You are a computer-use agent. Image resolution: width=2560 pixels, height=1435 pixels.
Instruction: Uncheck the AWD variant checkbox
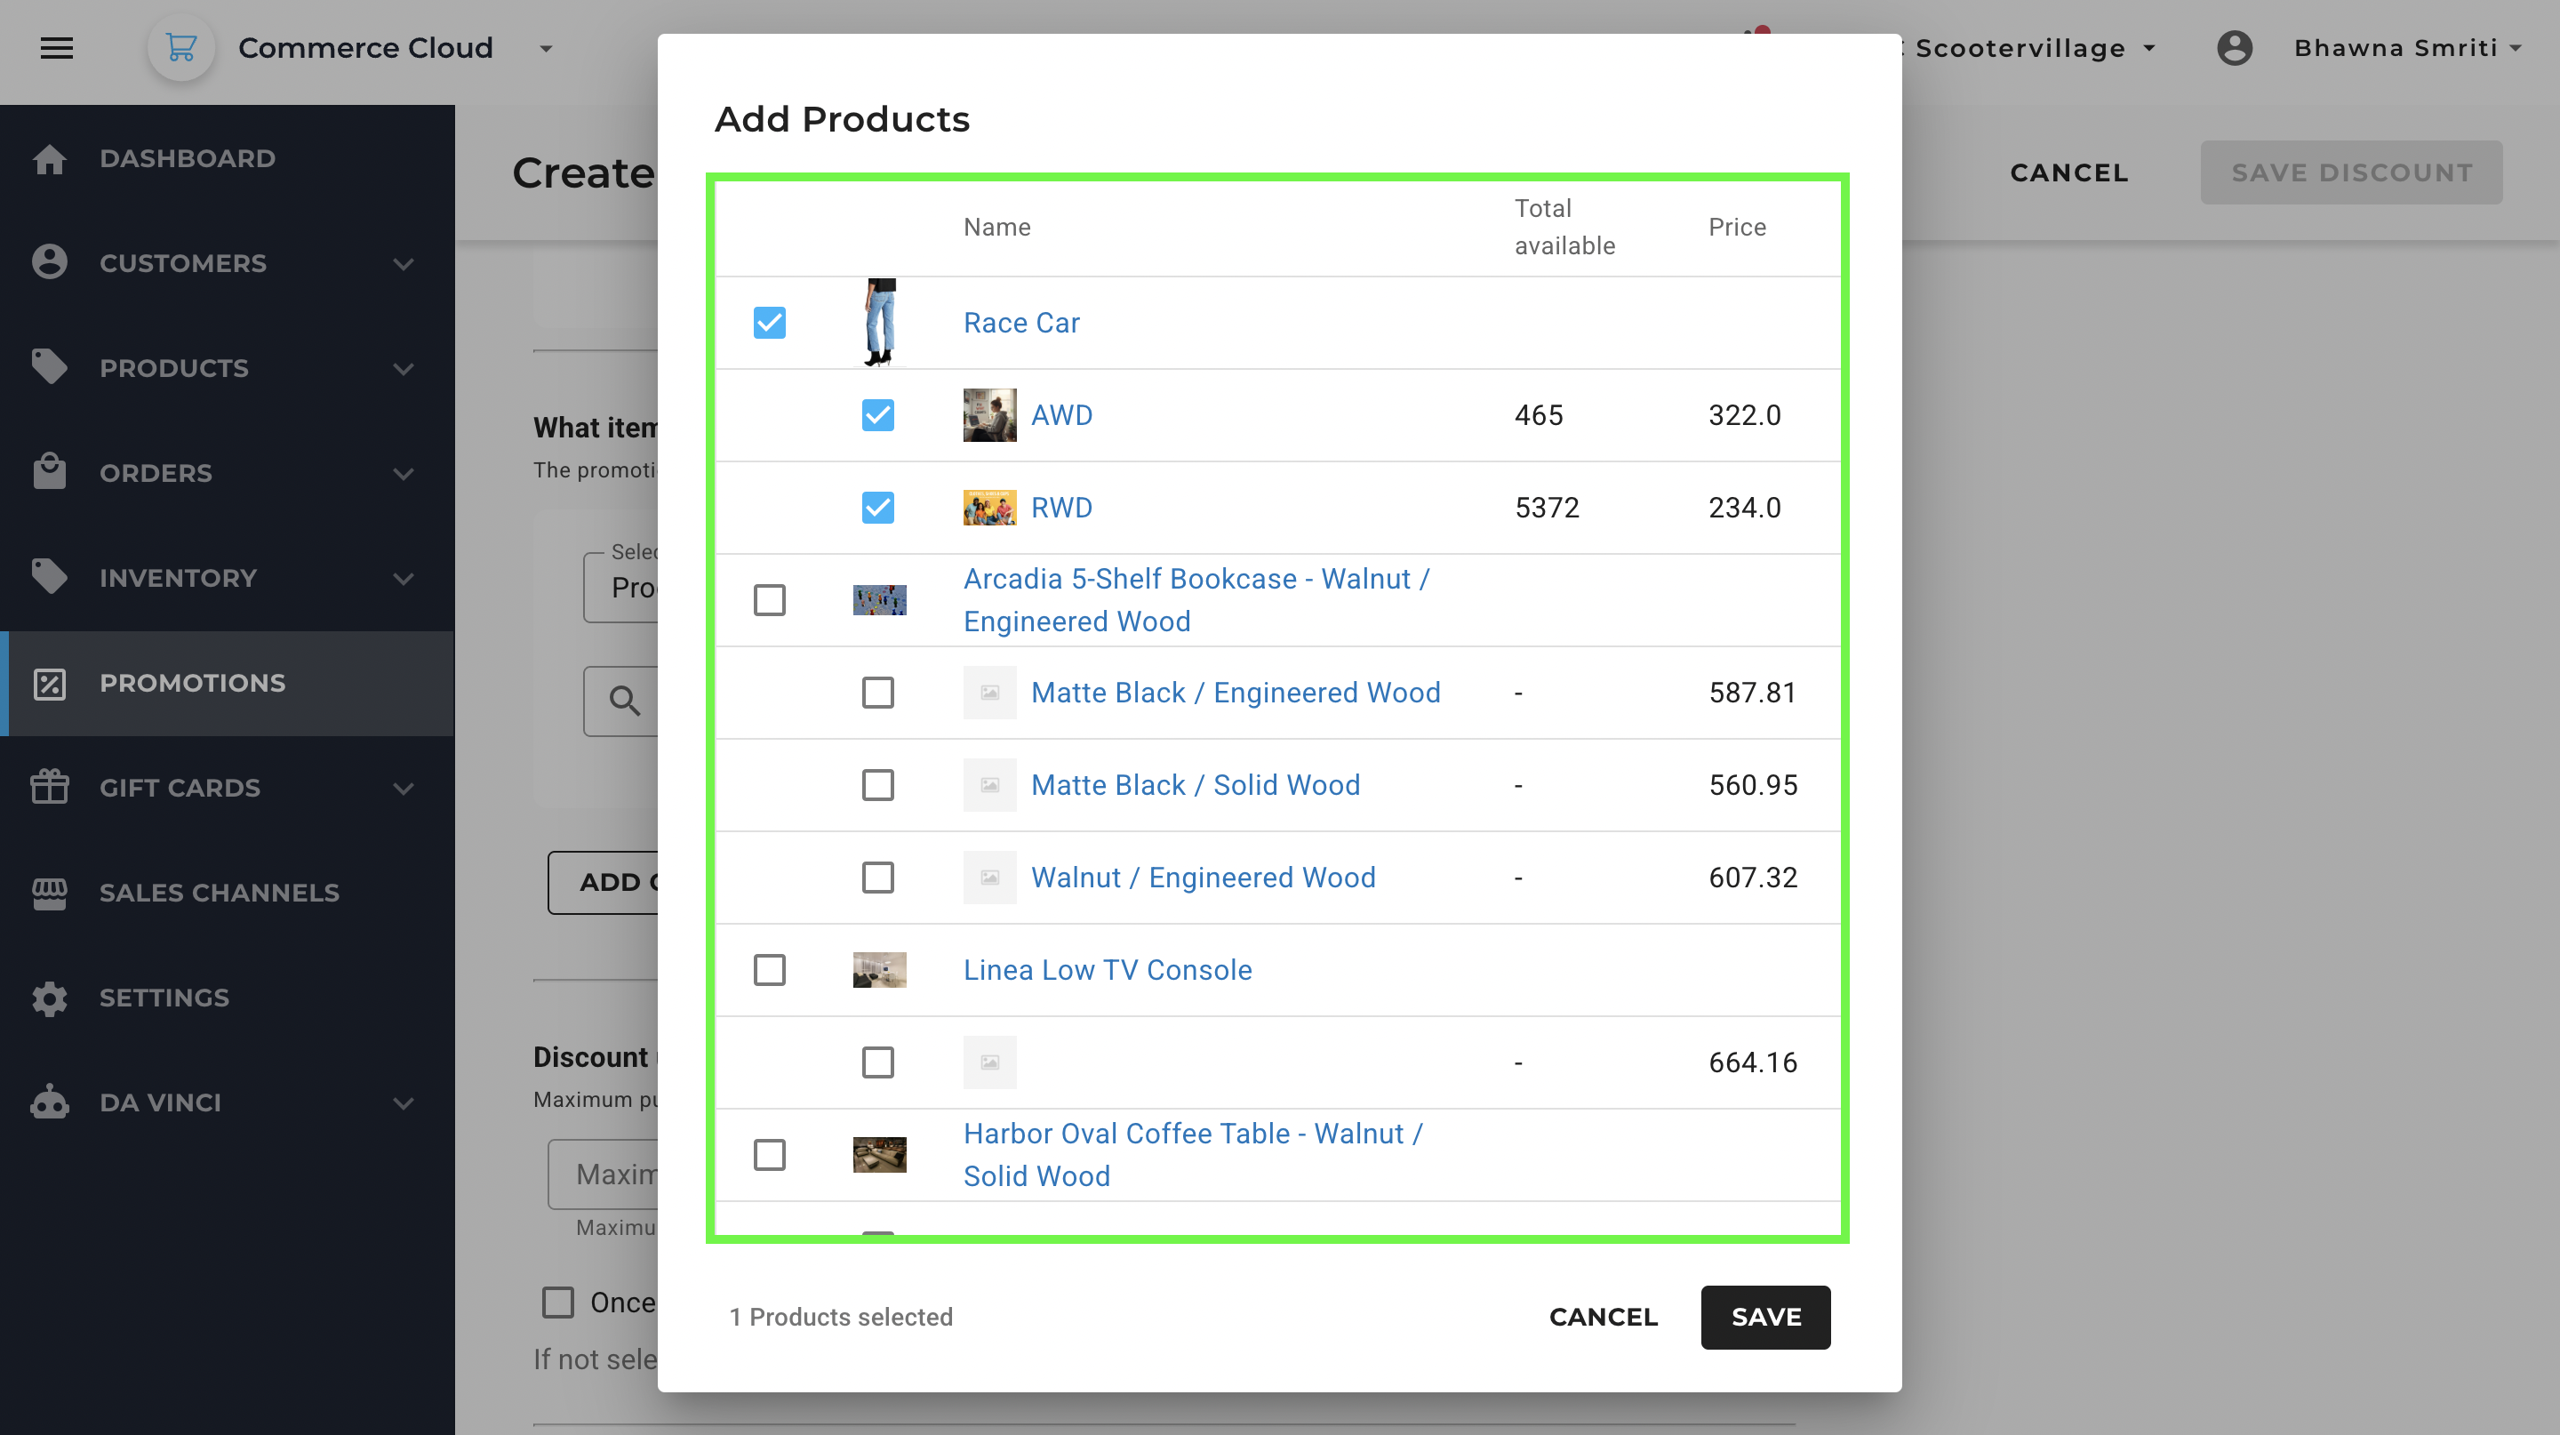pyautogui.click(x=877, y=415)
